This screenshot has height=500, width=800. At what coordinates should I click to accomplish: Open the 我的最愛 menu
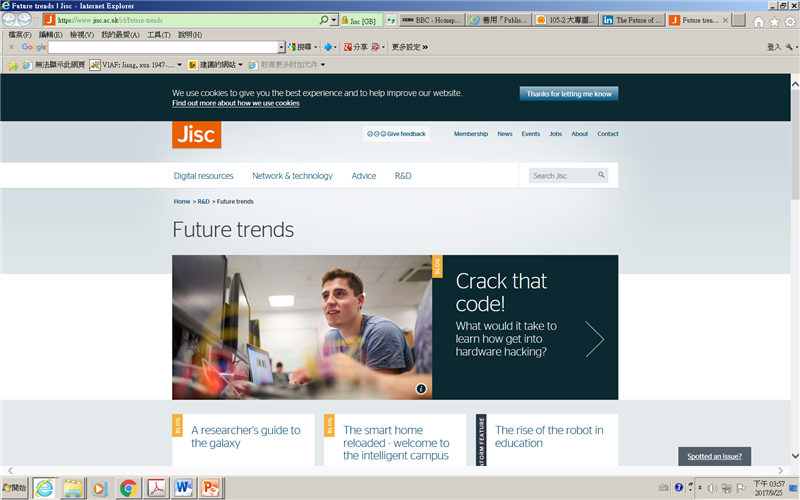tap(115, 34)
